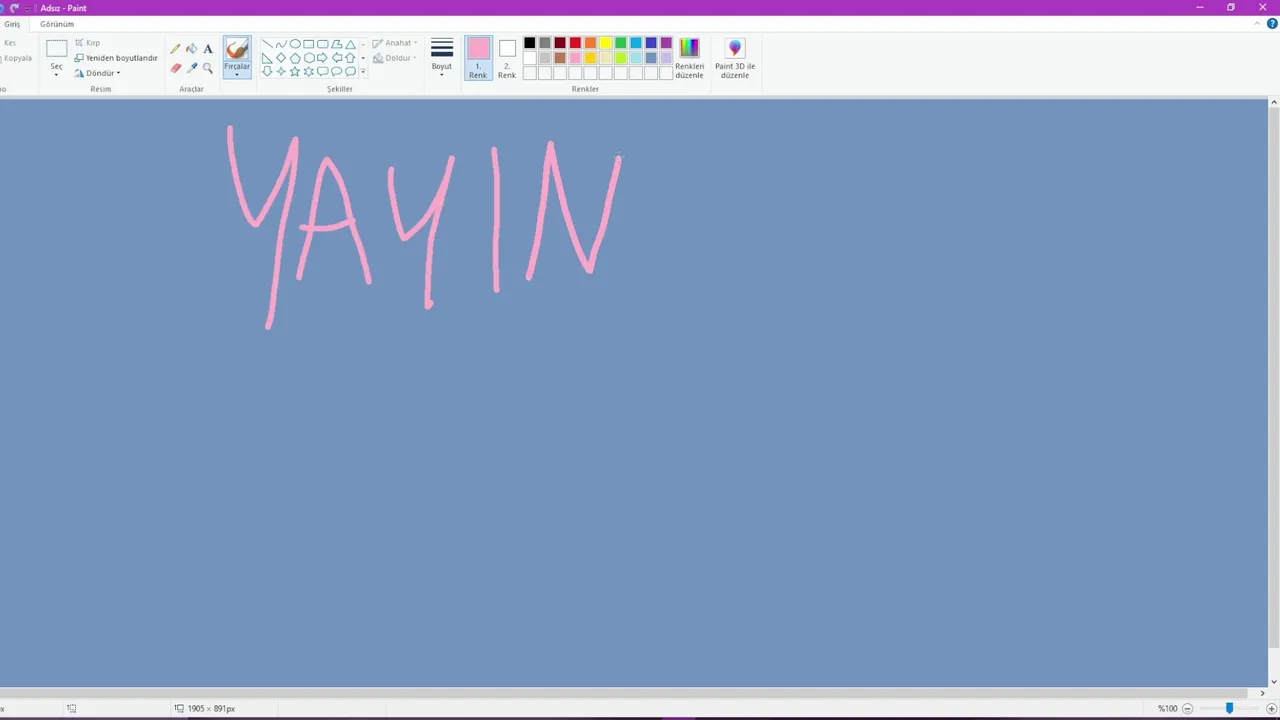Click the Redo arrow in title bar

click(14, 7)
